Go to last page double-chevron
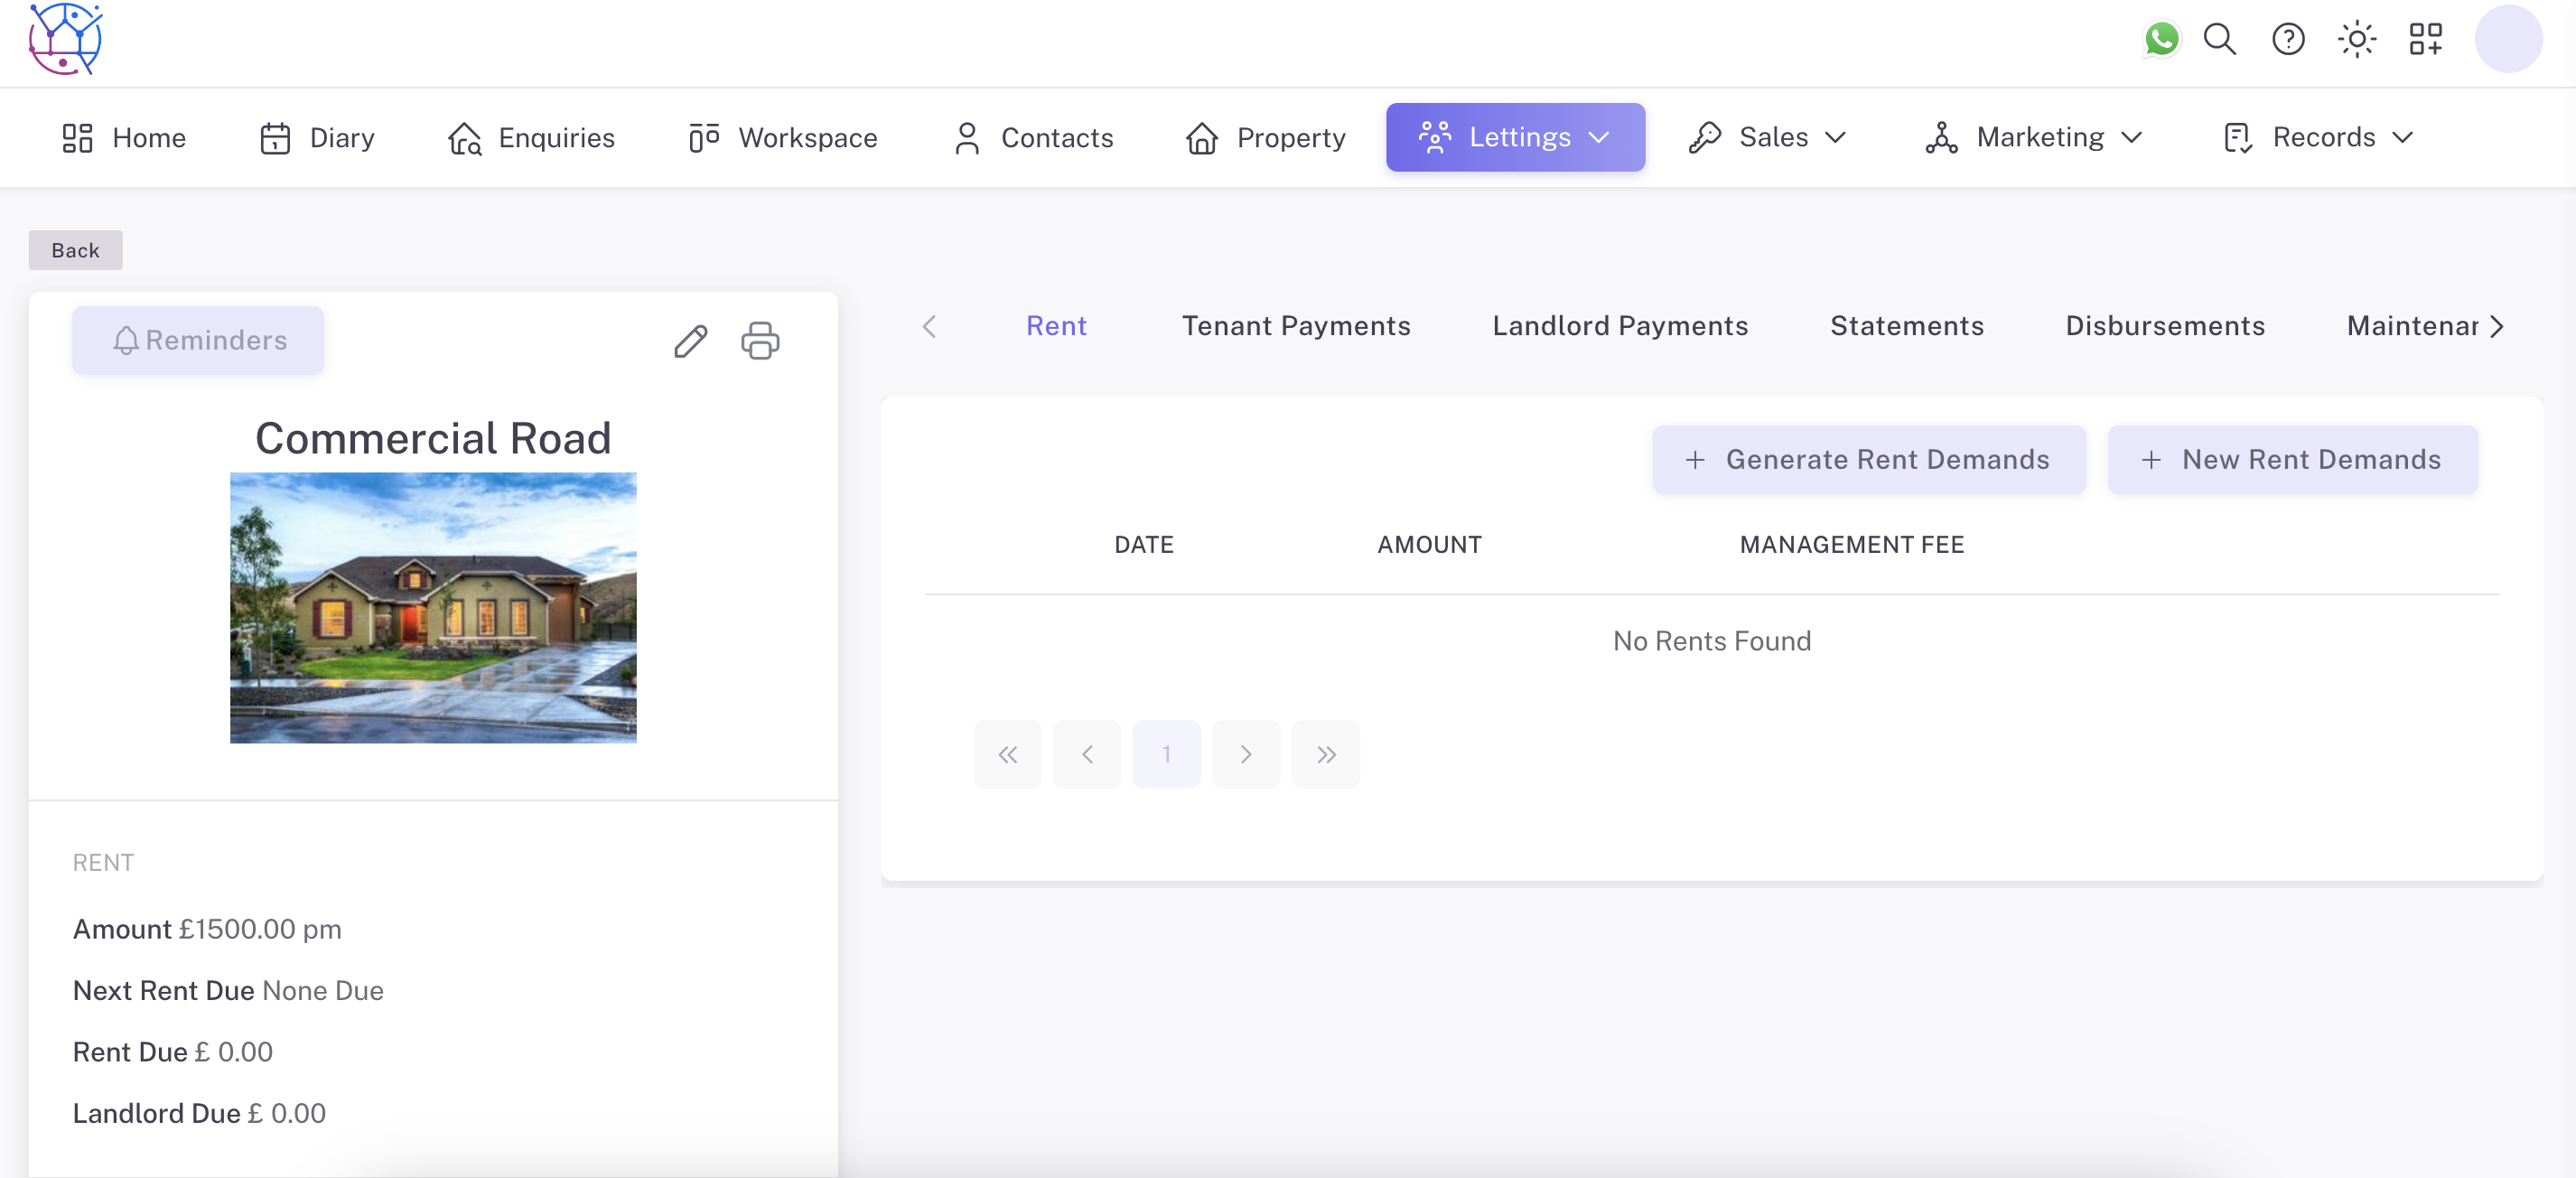The image size is (2576, 1178). (1325, 755)
